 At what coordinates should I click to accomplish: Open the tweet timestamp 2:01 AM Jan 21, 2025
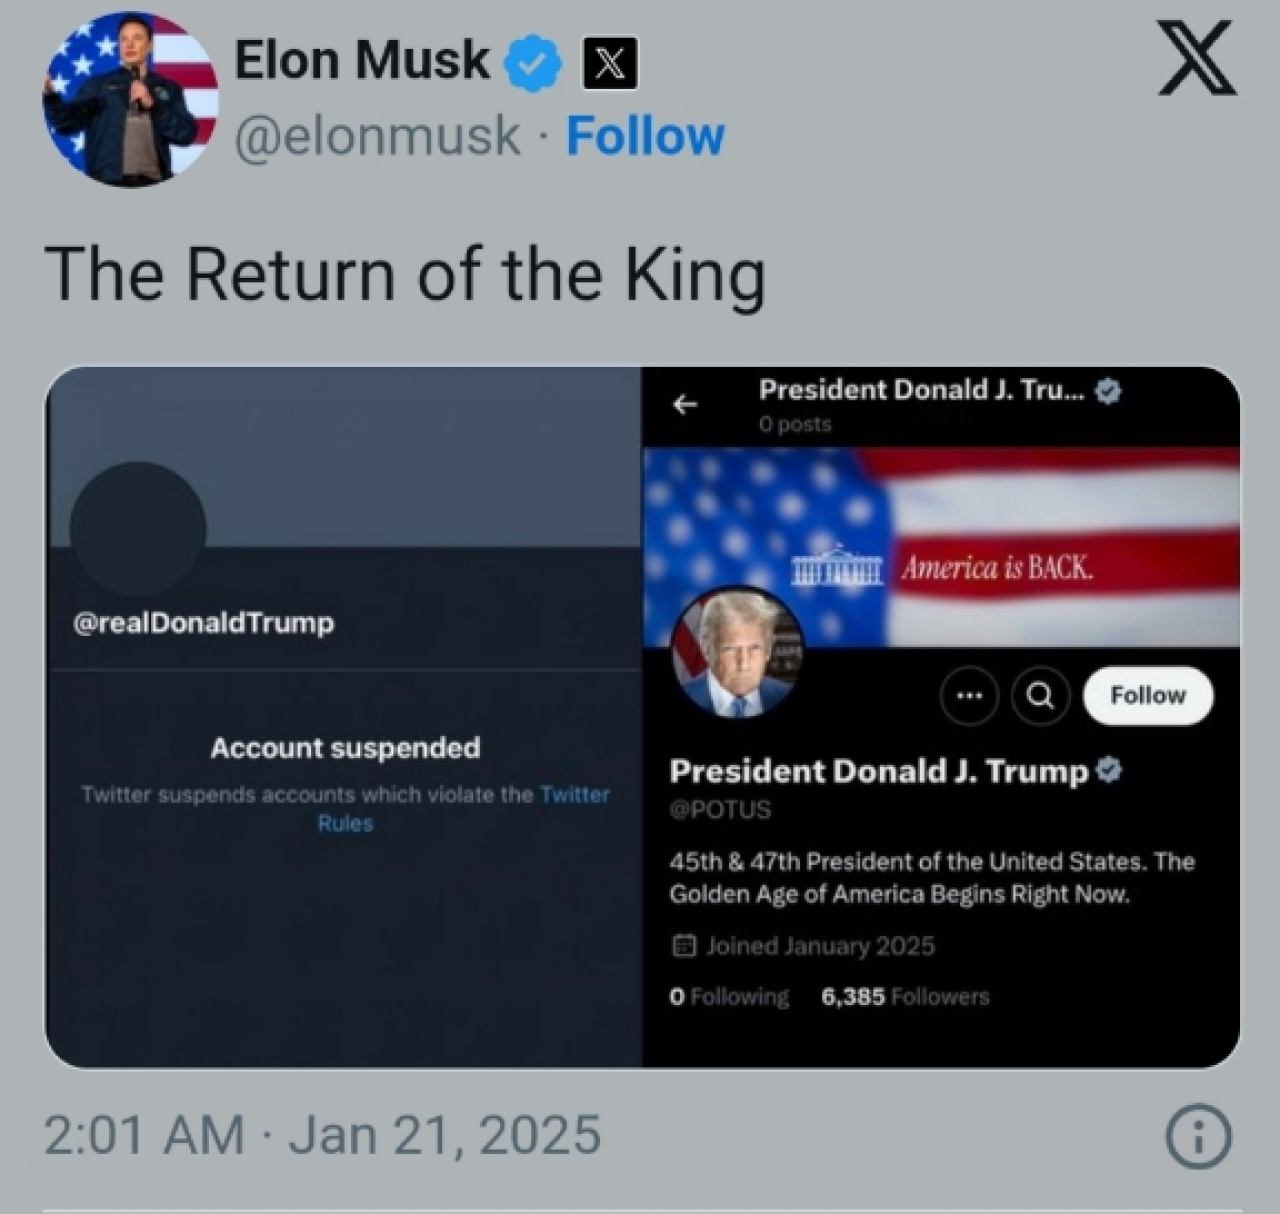322,1135
